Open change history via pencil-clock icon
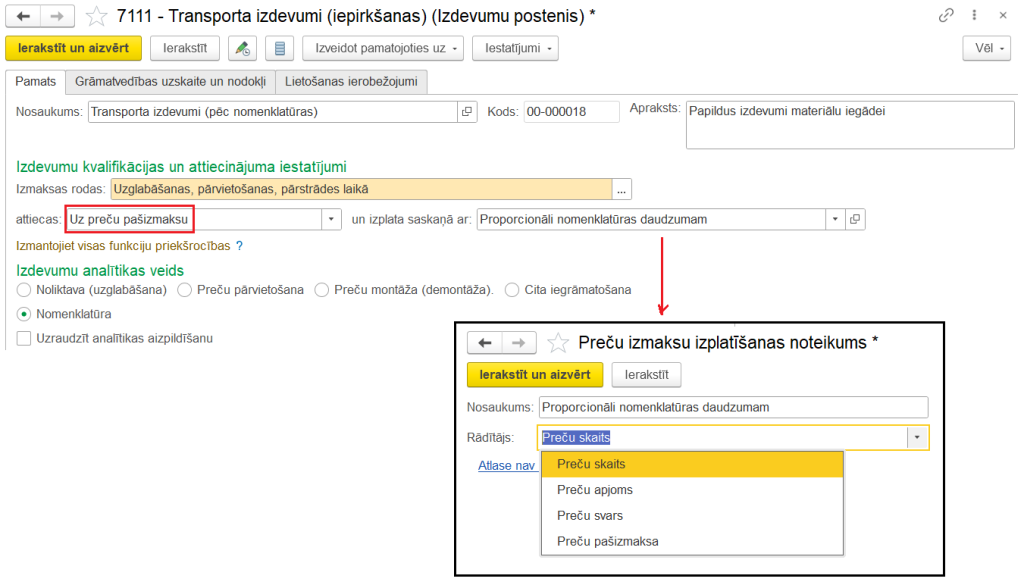Screen dimensions: 1024x585 coord(242,47)
